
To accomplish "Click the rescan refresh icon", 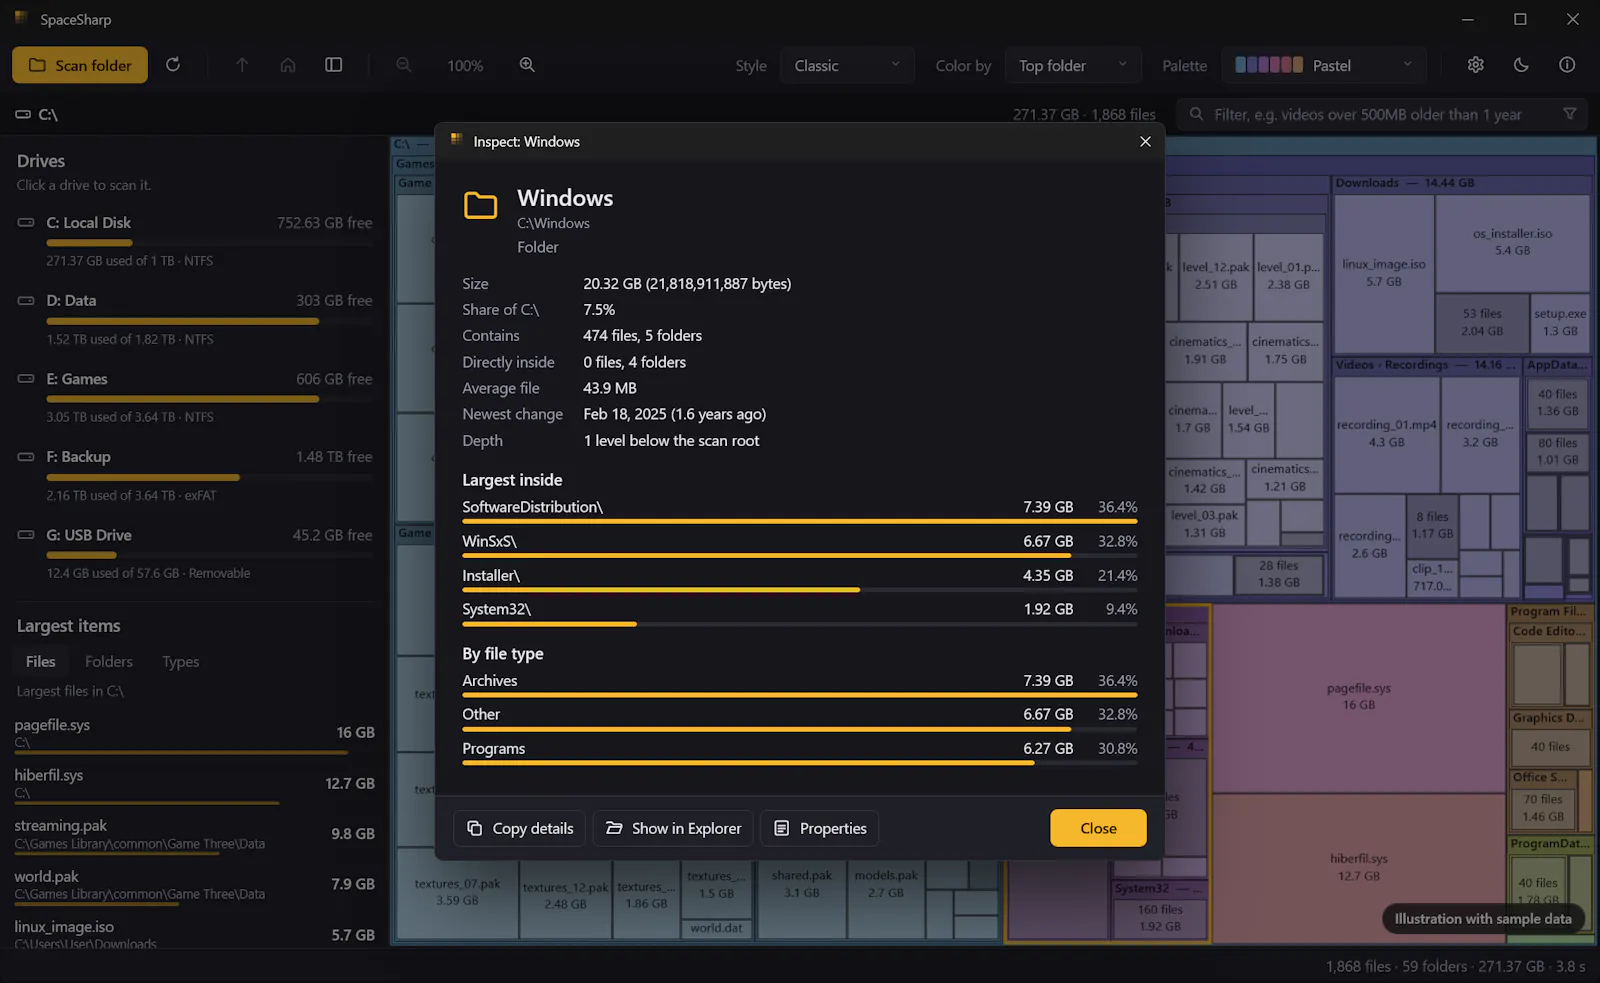I will [x=173, y=65].
